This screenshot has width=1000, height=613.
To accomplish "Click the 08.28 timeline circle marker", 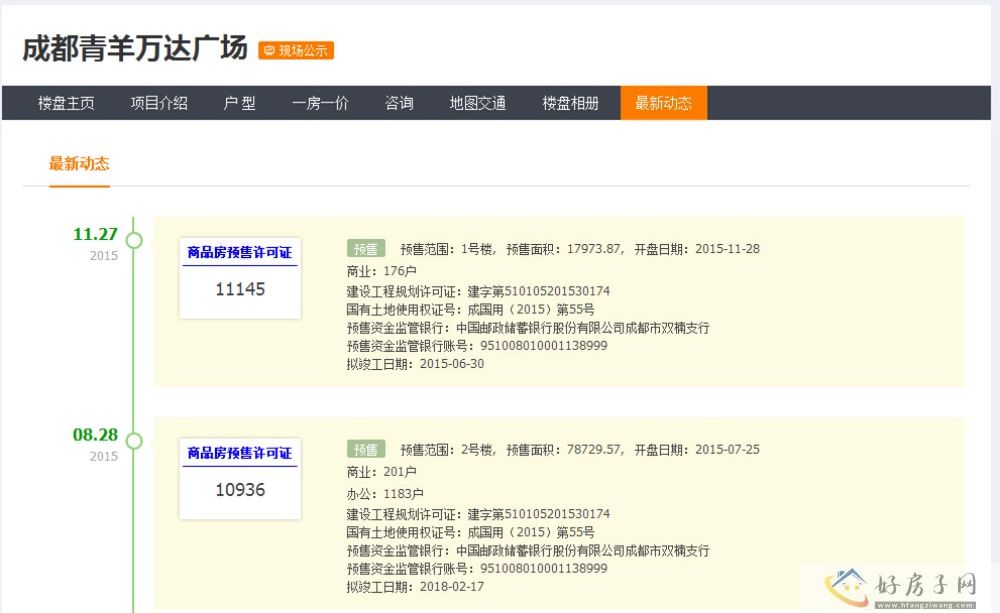I will [x=134, y=441].
